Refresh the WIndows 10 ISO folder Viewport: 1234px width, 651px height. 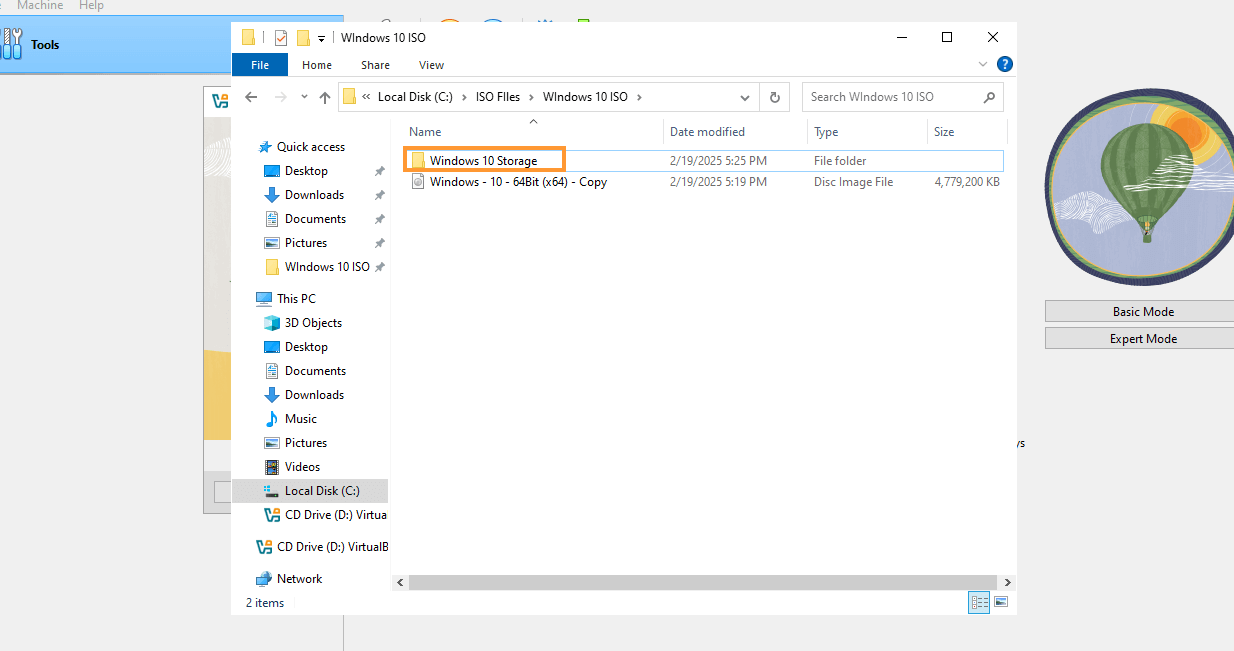click(x=774, y=97)
